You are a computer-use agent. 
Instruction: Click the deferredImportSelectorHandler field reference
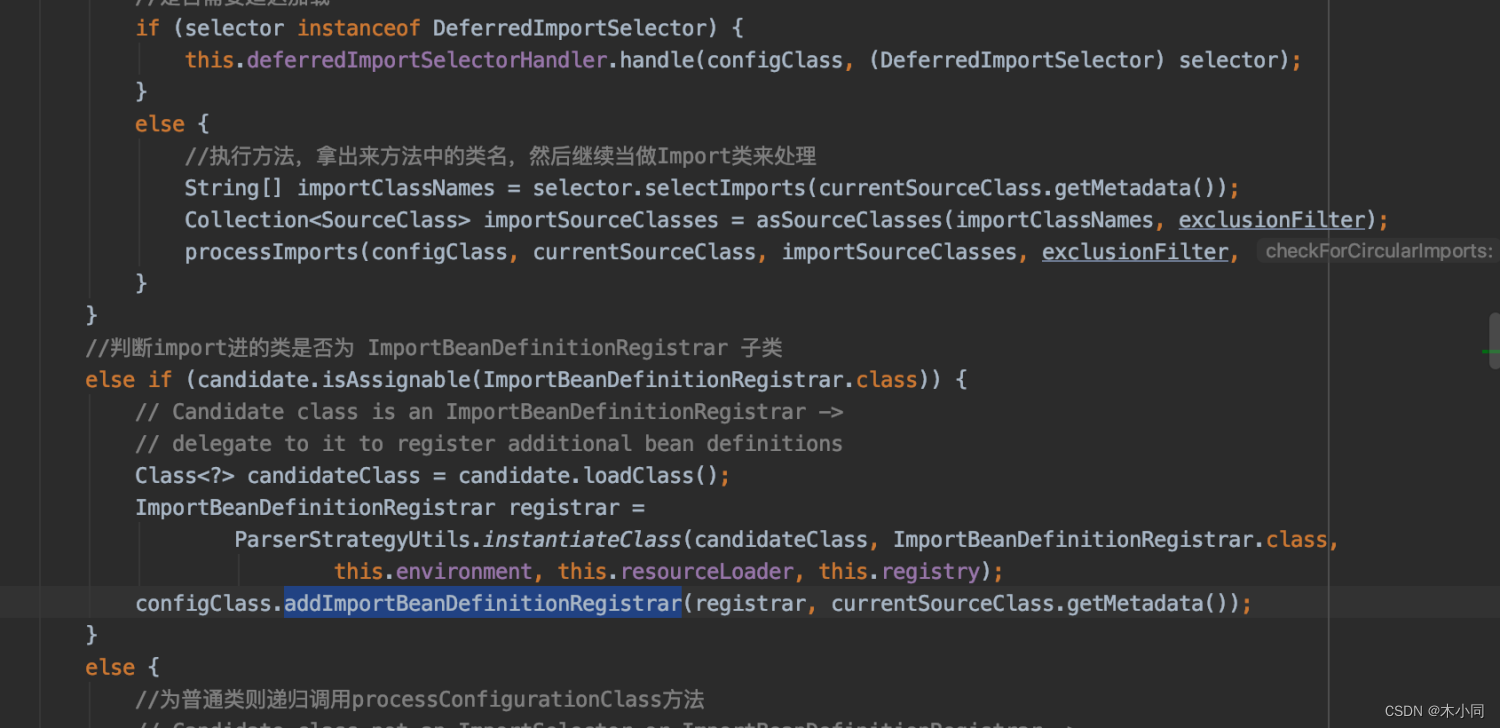pos(427,60)
